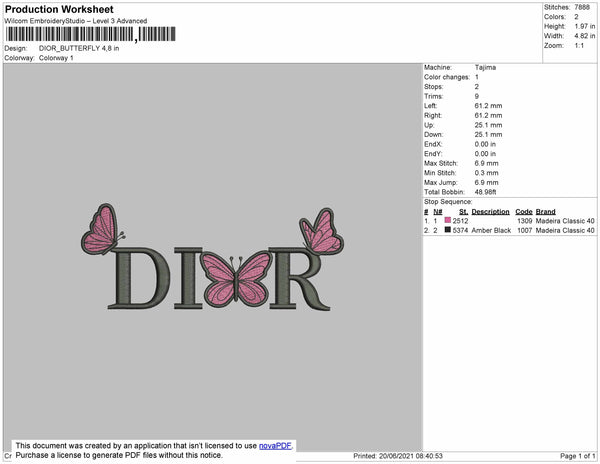Select the Width value 4.82 in

tap(585, 36)
